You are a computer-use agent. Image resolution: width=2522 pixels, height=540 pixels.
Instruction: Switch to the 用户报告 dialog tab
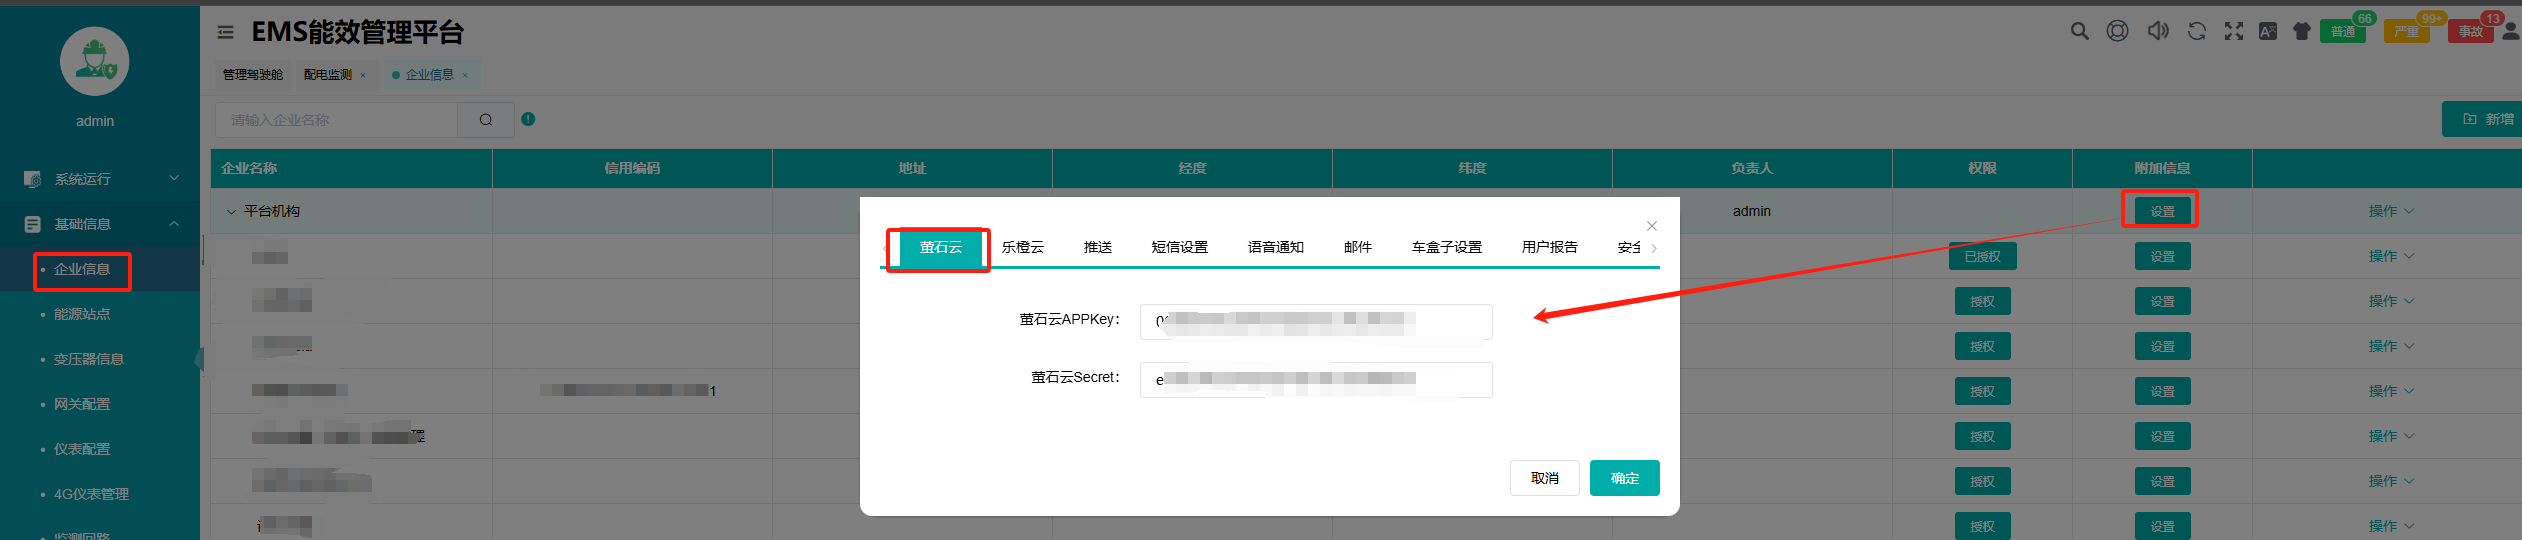[1550, 247]
